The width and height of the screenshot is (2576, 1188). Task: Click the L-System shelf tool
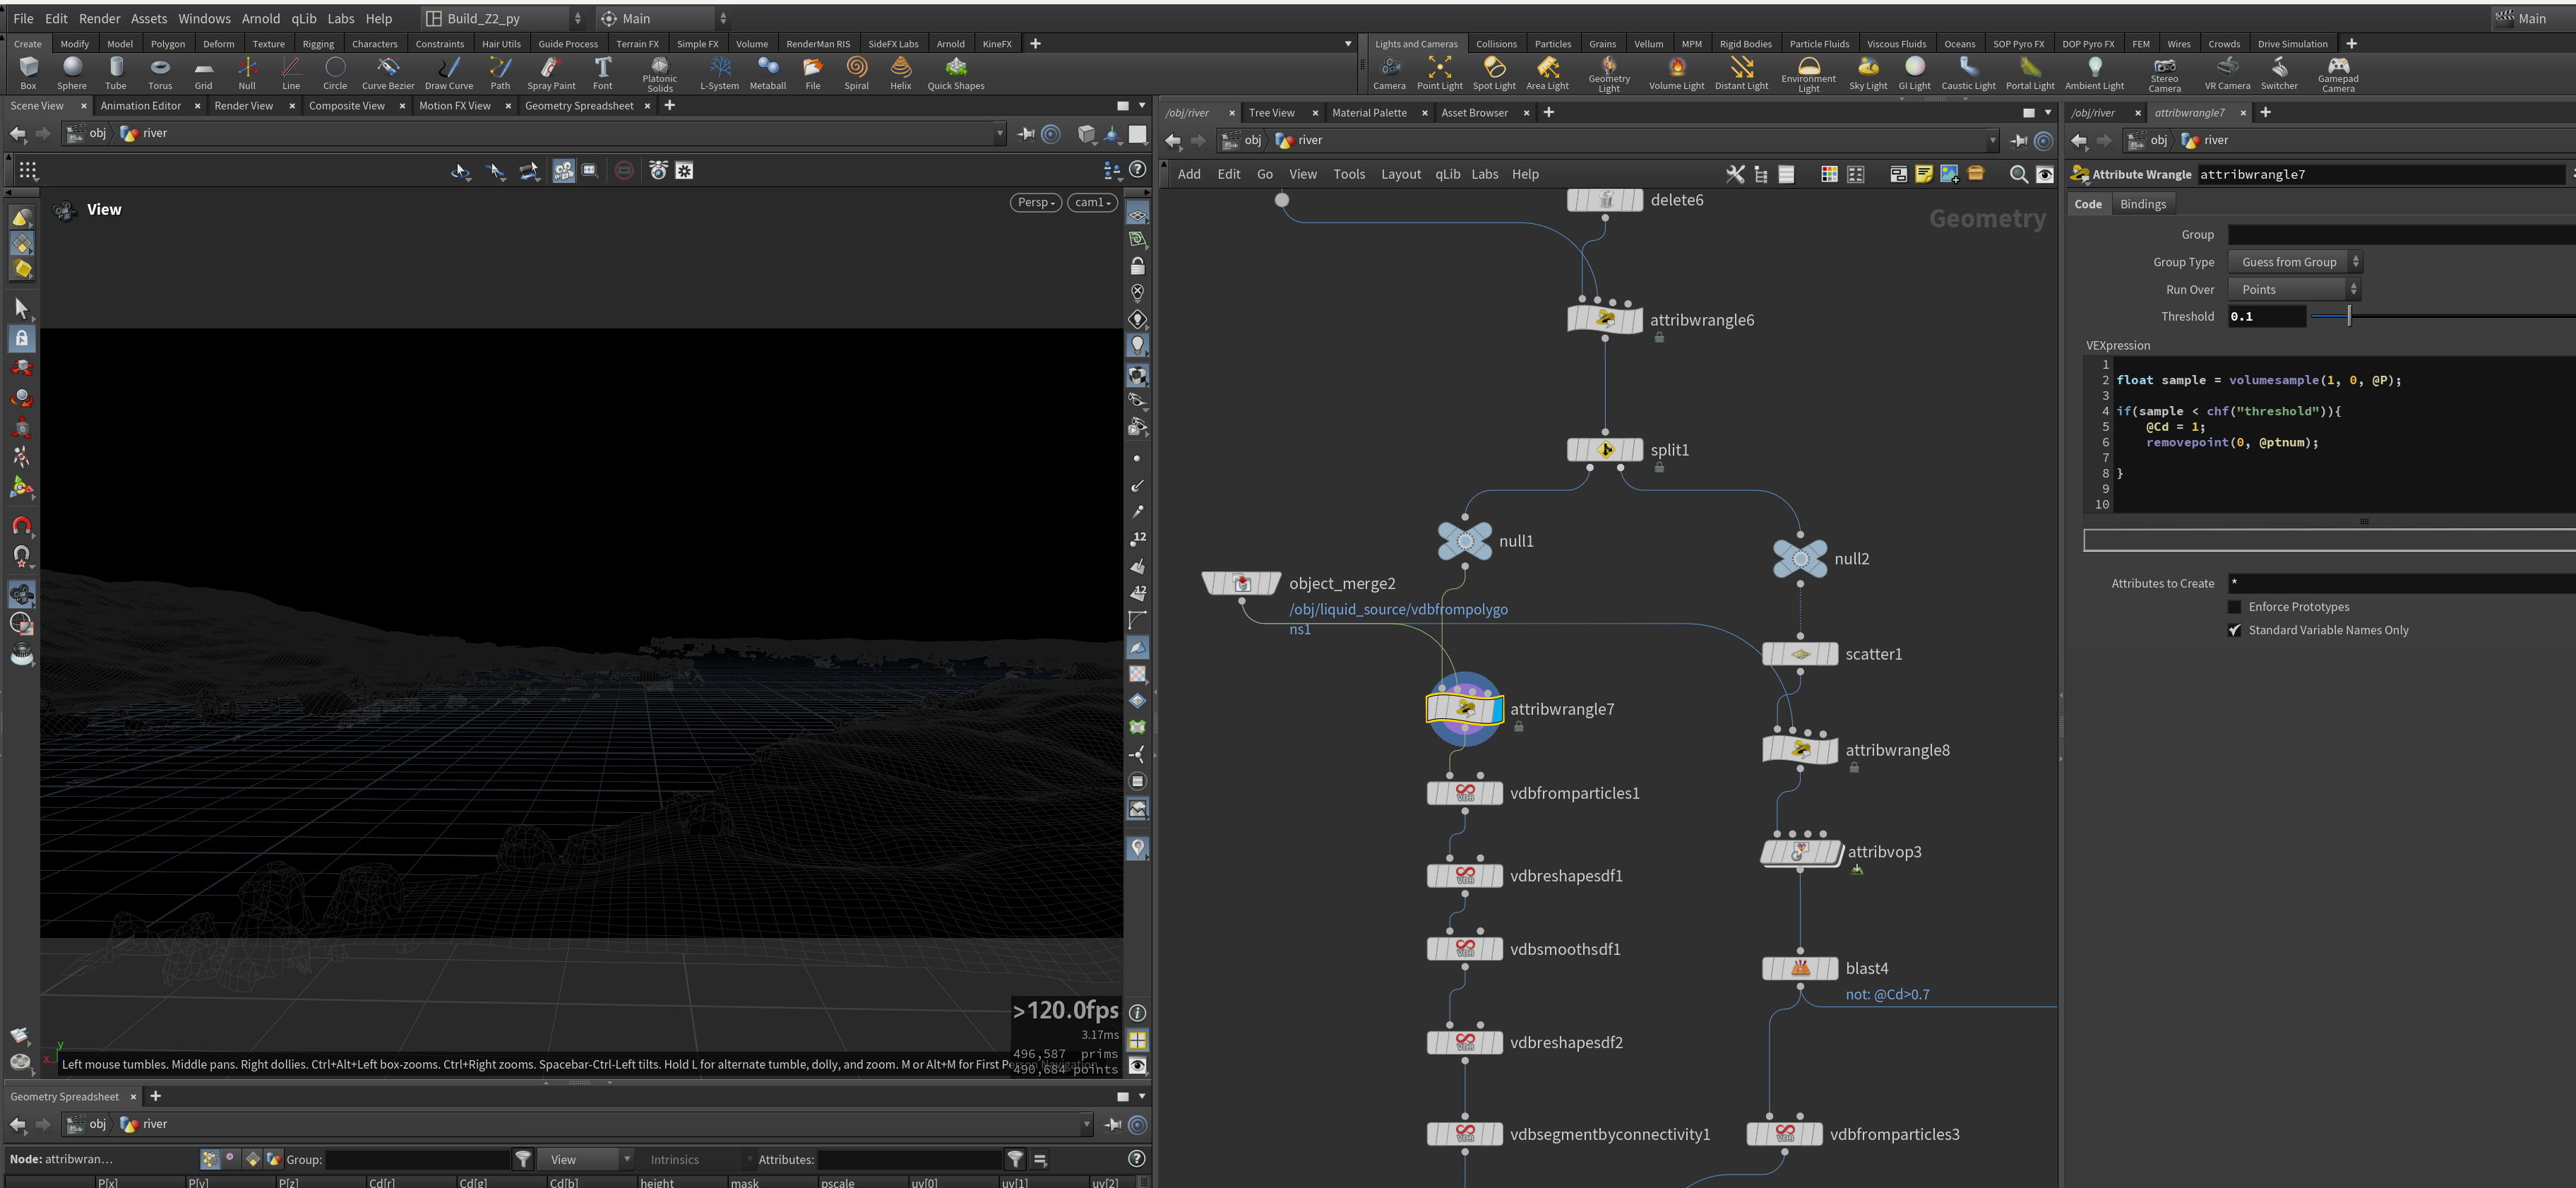(x=720, y=73)
